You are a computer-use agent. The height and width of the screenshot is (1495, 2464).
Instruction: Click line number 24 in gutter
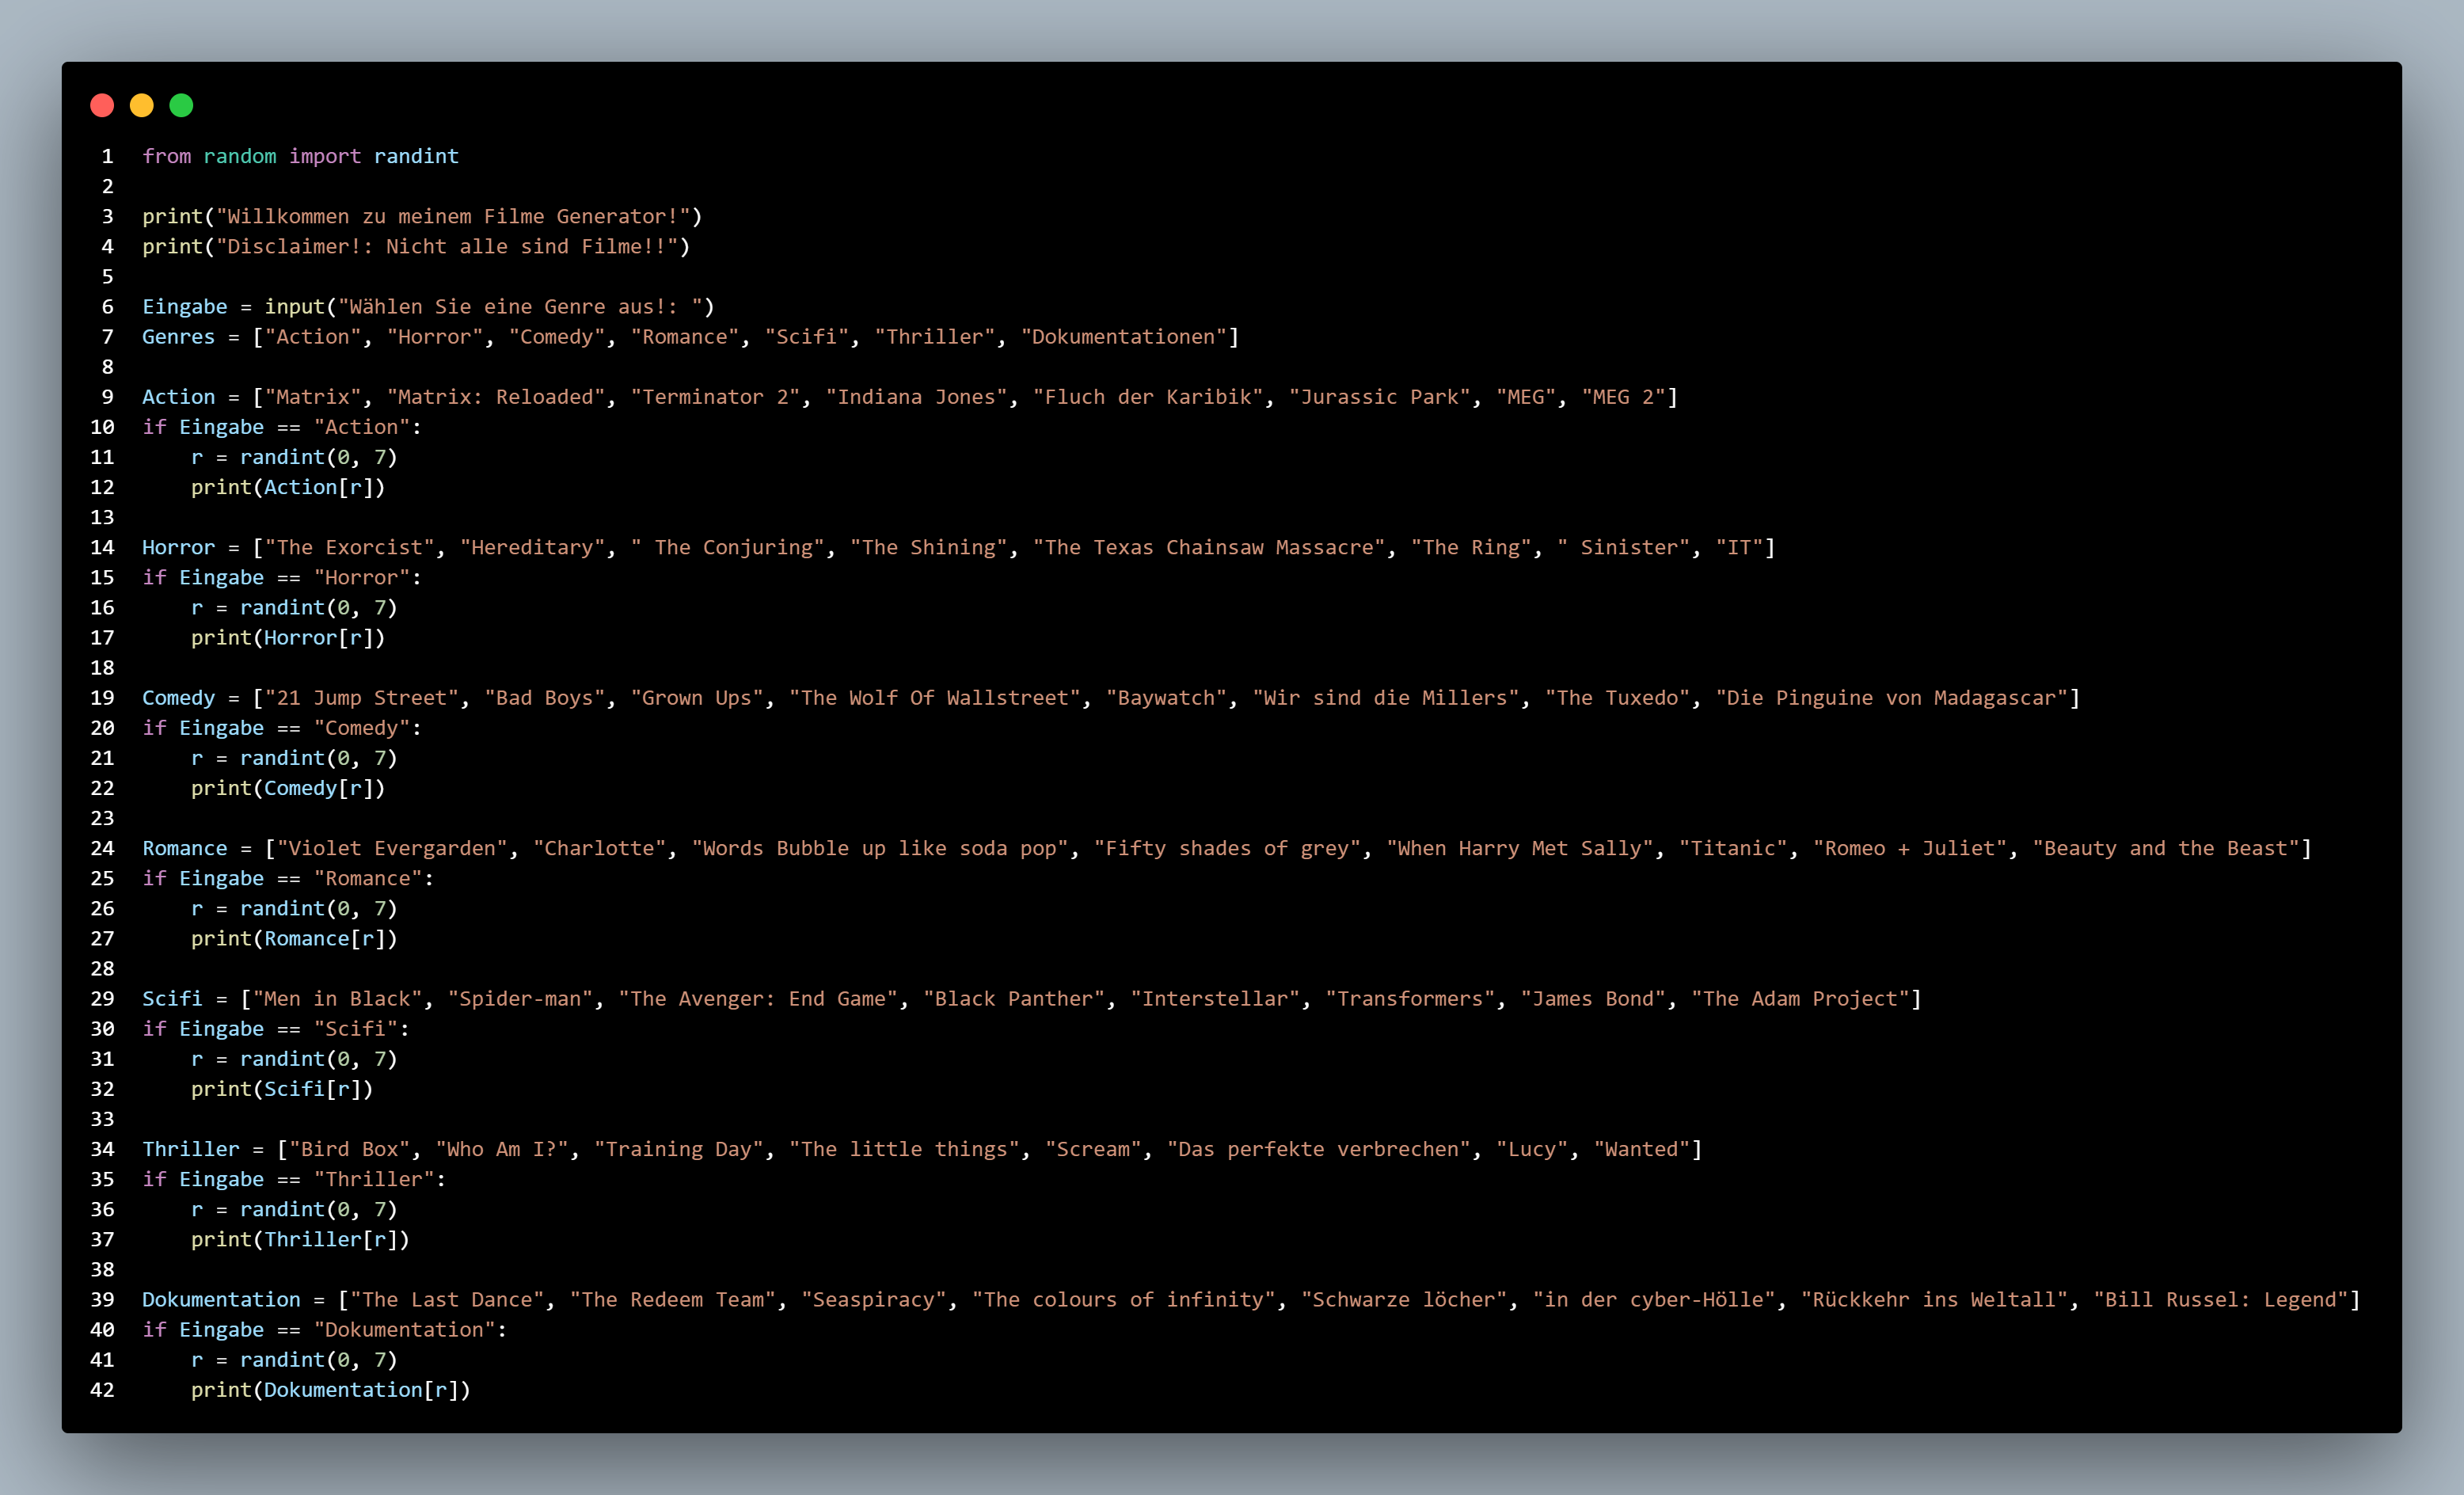(x=102, y=849)
